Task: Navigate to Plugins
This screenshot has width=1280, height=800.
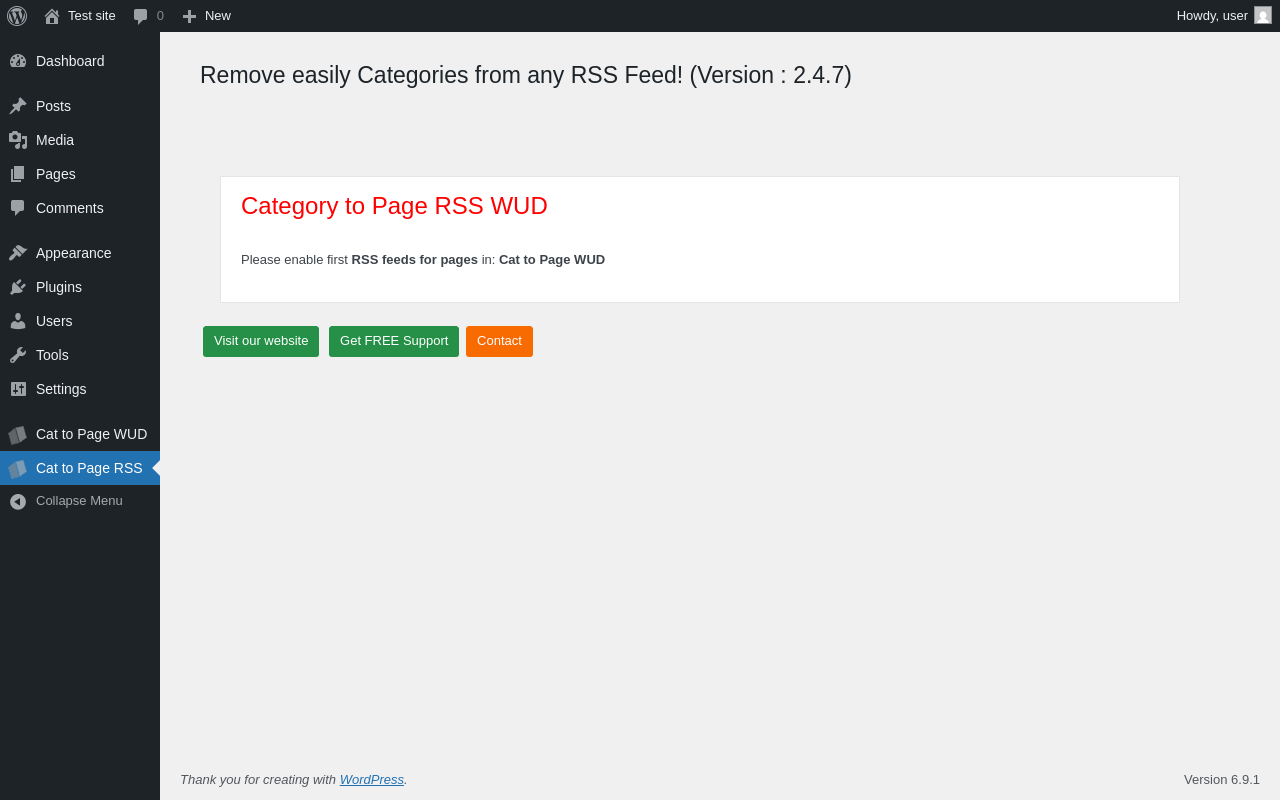Action: [80, 287]
